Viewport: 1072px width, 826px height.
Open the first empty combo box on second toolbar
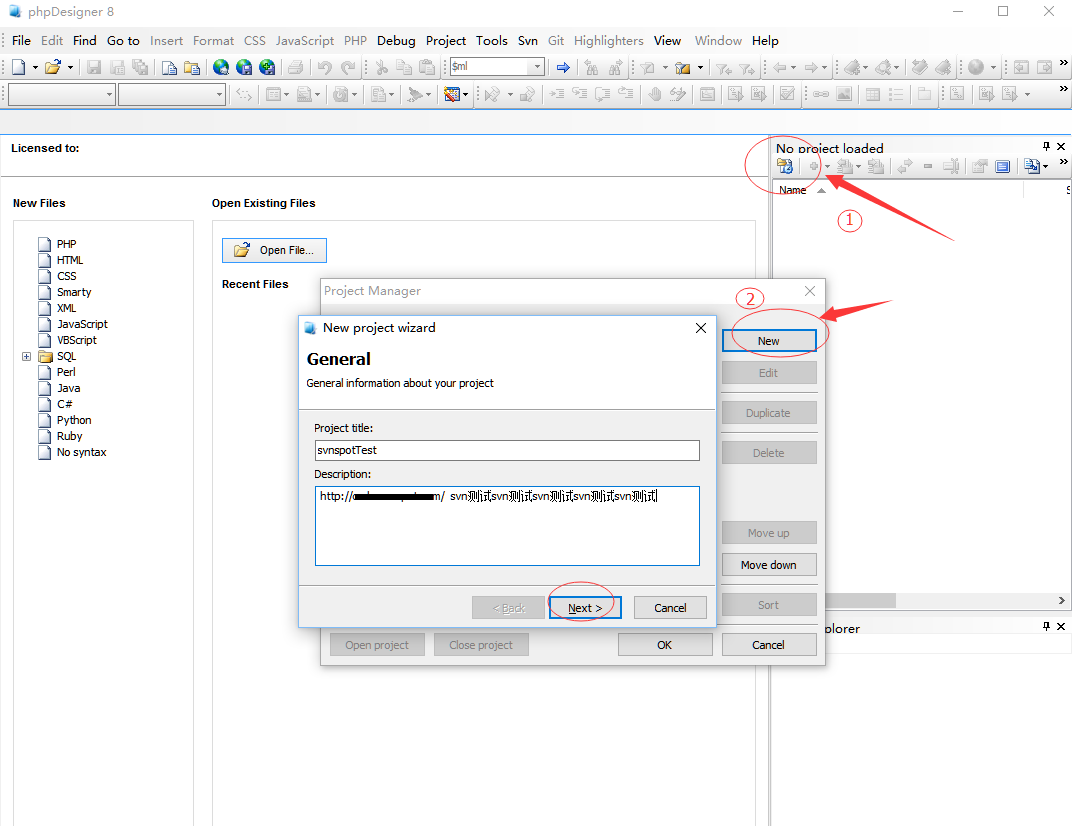point(109,94)
